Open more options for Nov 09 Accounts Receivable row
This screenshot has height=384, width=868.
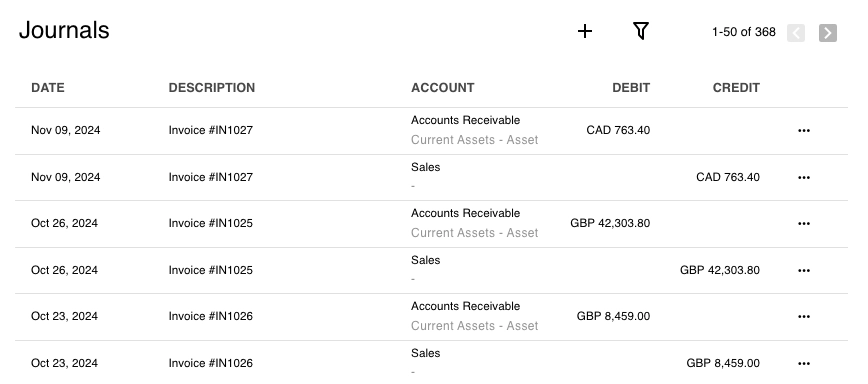804,131
